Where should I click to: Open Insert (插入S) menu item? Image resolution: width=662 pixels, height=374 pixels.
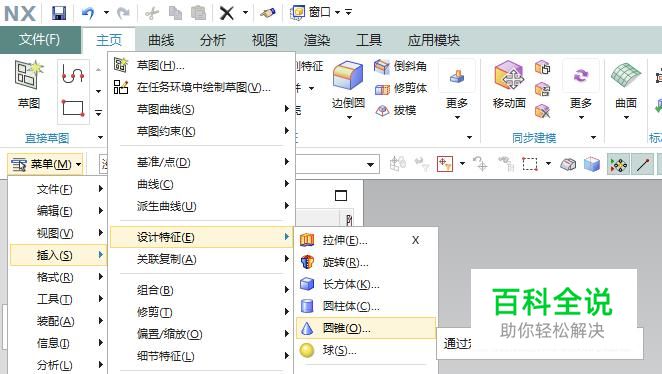(x=58, y=255)
